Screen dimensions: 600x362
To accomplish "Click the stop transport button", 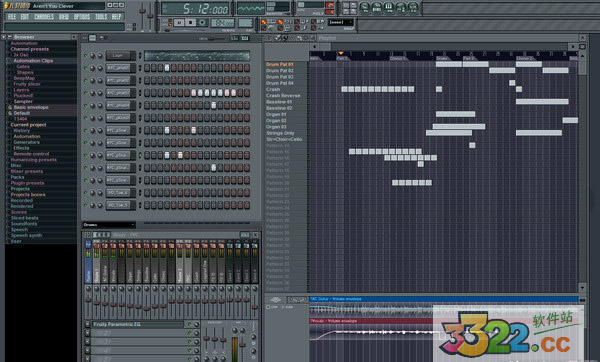I will click(x=190, y=23).
